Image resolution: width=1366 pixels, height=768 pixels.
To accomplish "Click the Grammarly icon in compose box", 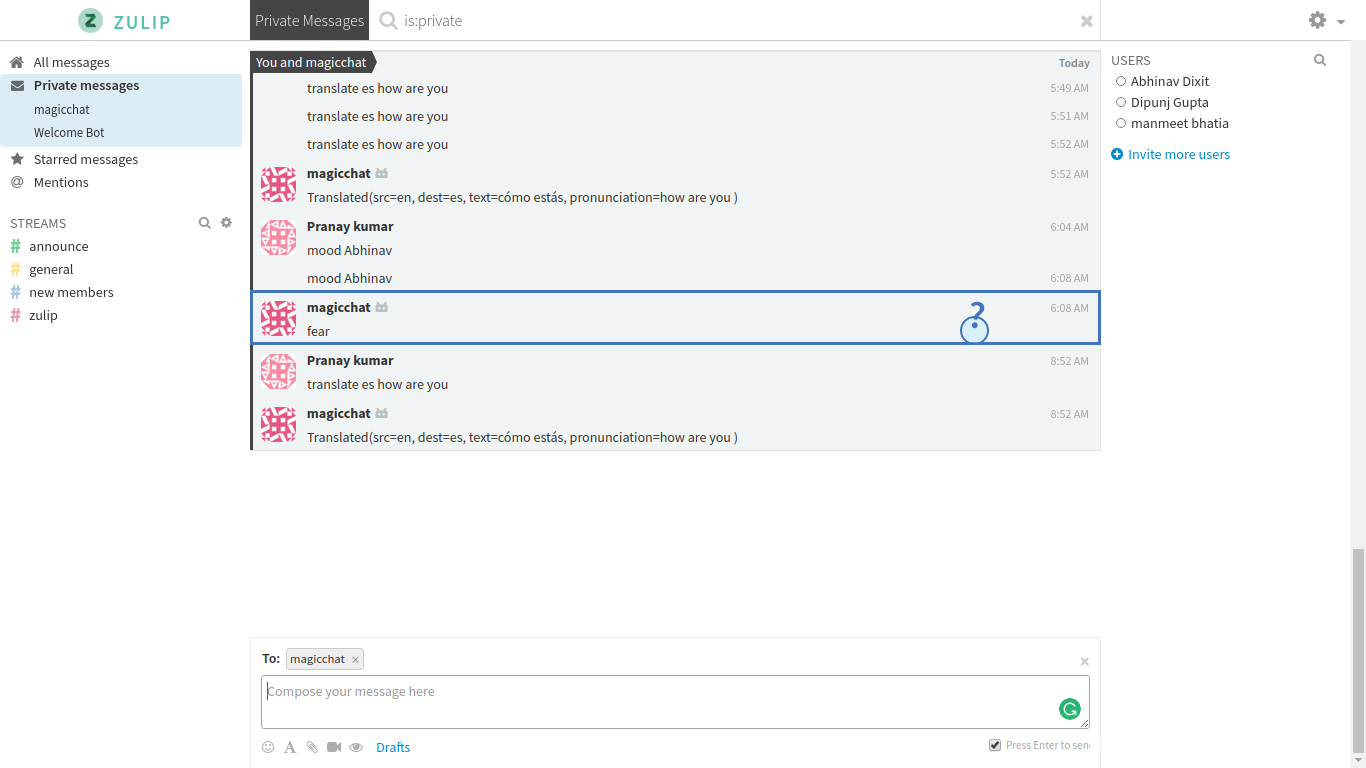I will [x=1070, y=710].
